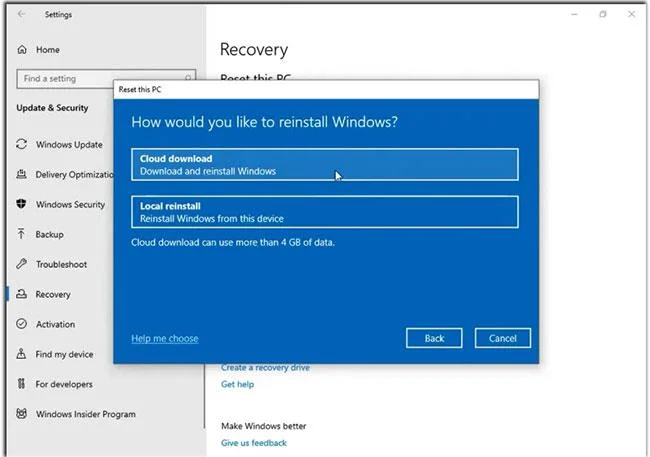This screenshot has width=650, height=457.
Task: Open the Help me choose link
Action: point(165,338)
